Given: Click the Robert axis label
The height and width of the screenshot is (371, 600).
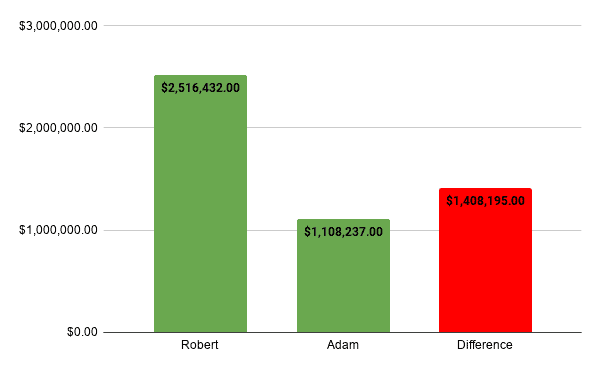Looking at the screenshot, I should pyautogui.click(x=199, y=345).
